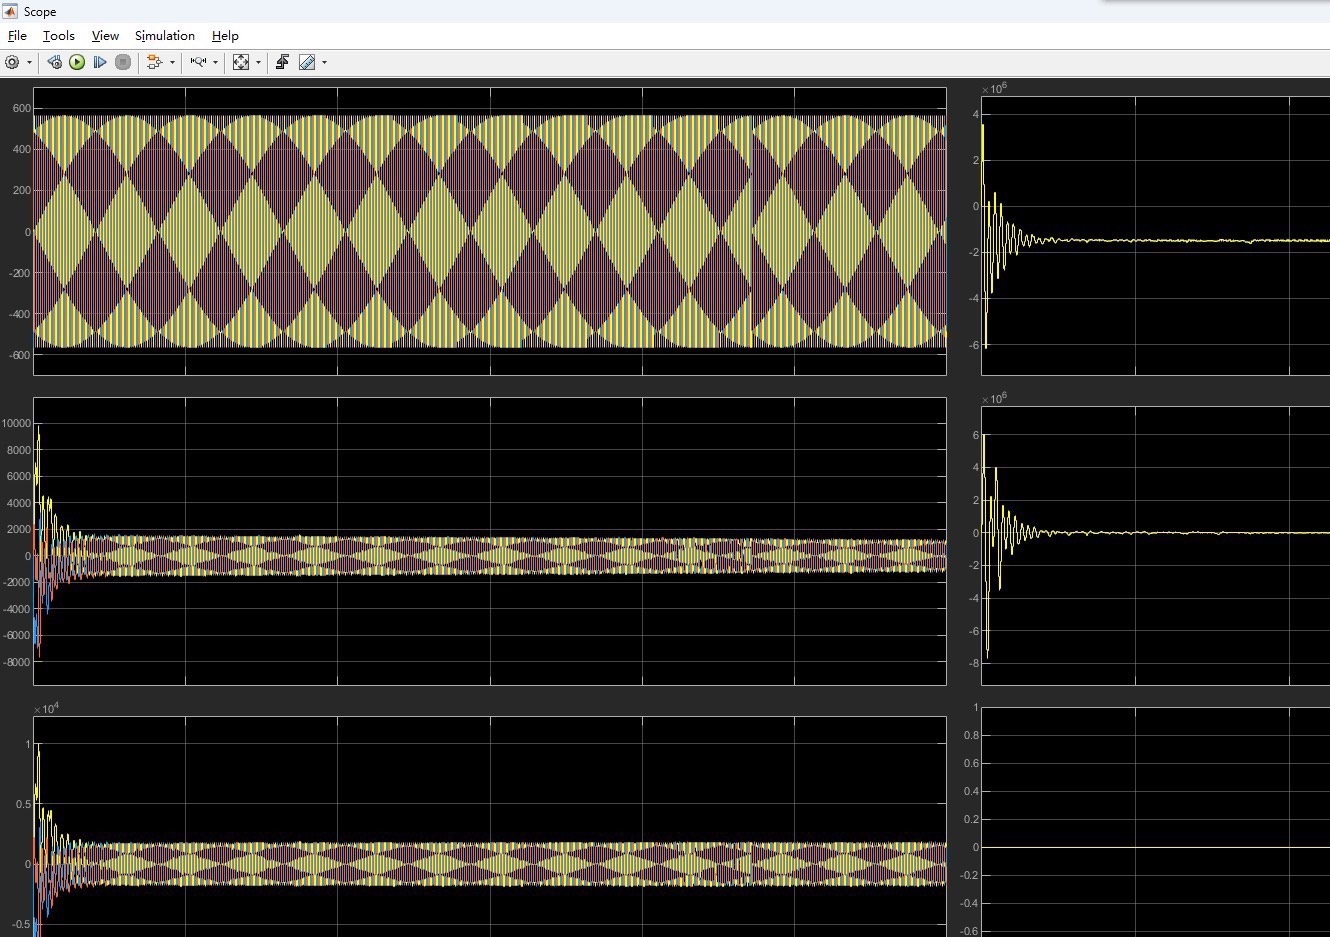This screenshot has height=937, width=1330.
Task: Click the step forward icon
Action: [100, 62]
